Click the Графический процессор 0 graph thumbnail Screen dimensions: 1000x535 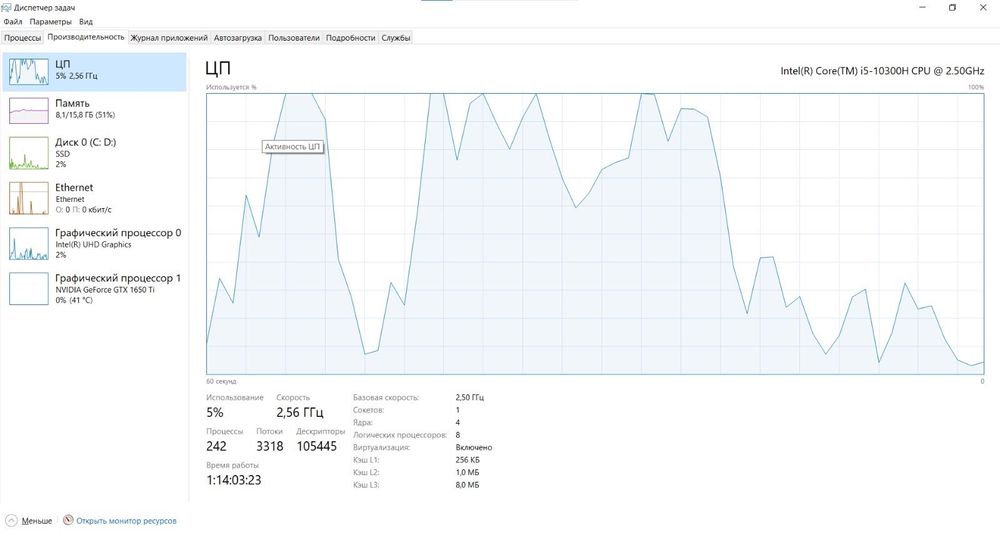(x=29, y=244)
